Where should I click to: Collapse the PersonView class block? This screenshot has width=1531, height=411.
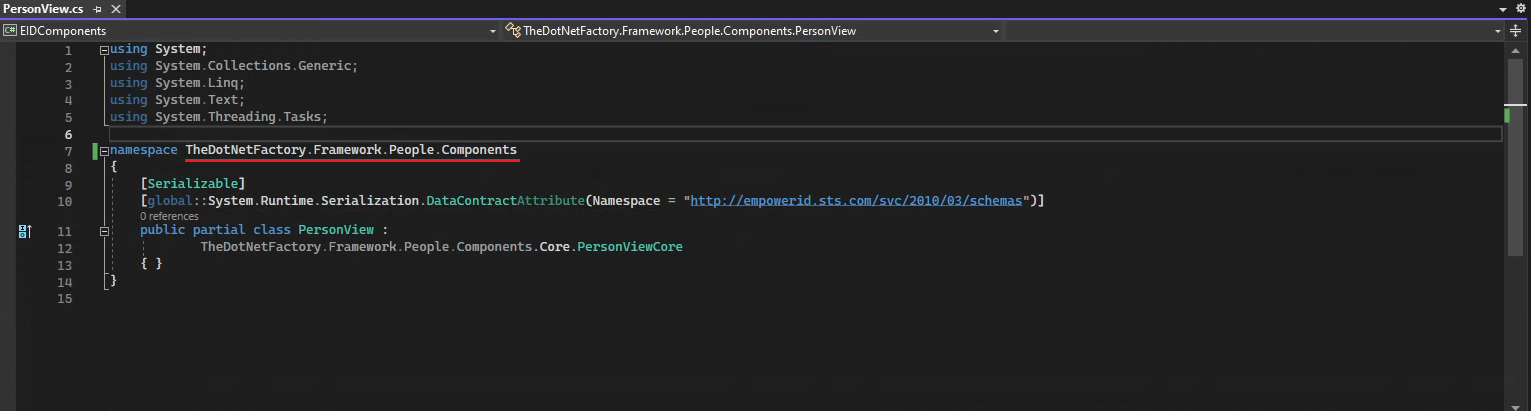point(104,230)
